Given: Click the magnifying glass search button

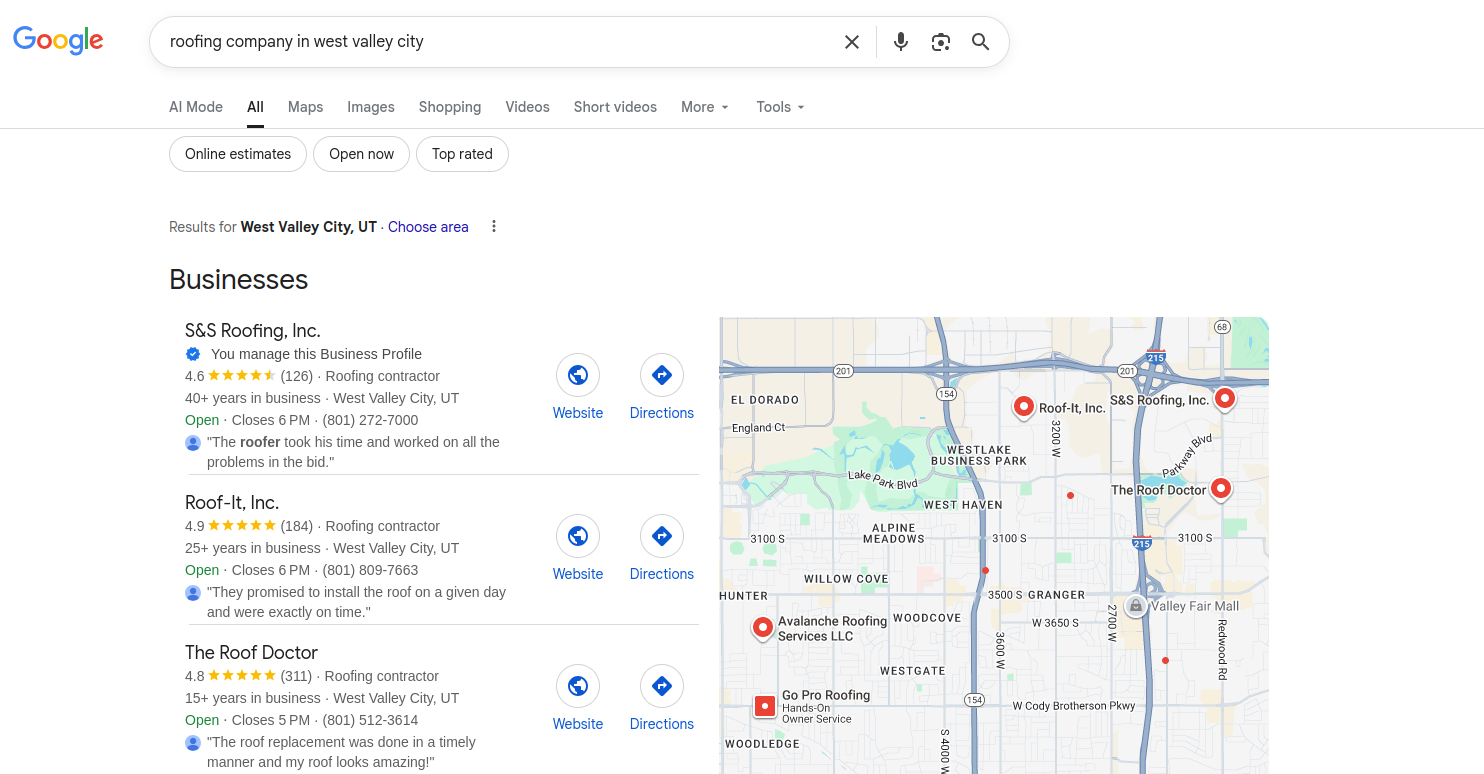Looking at the screenshot, I should pos(980,42).
